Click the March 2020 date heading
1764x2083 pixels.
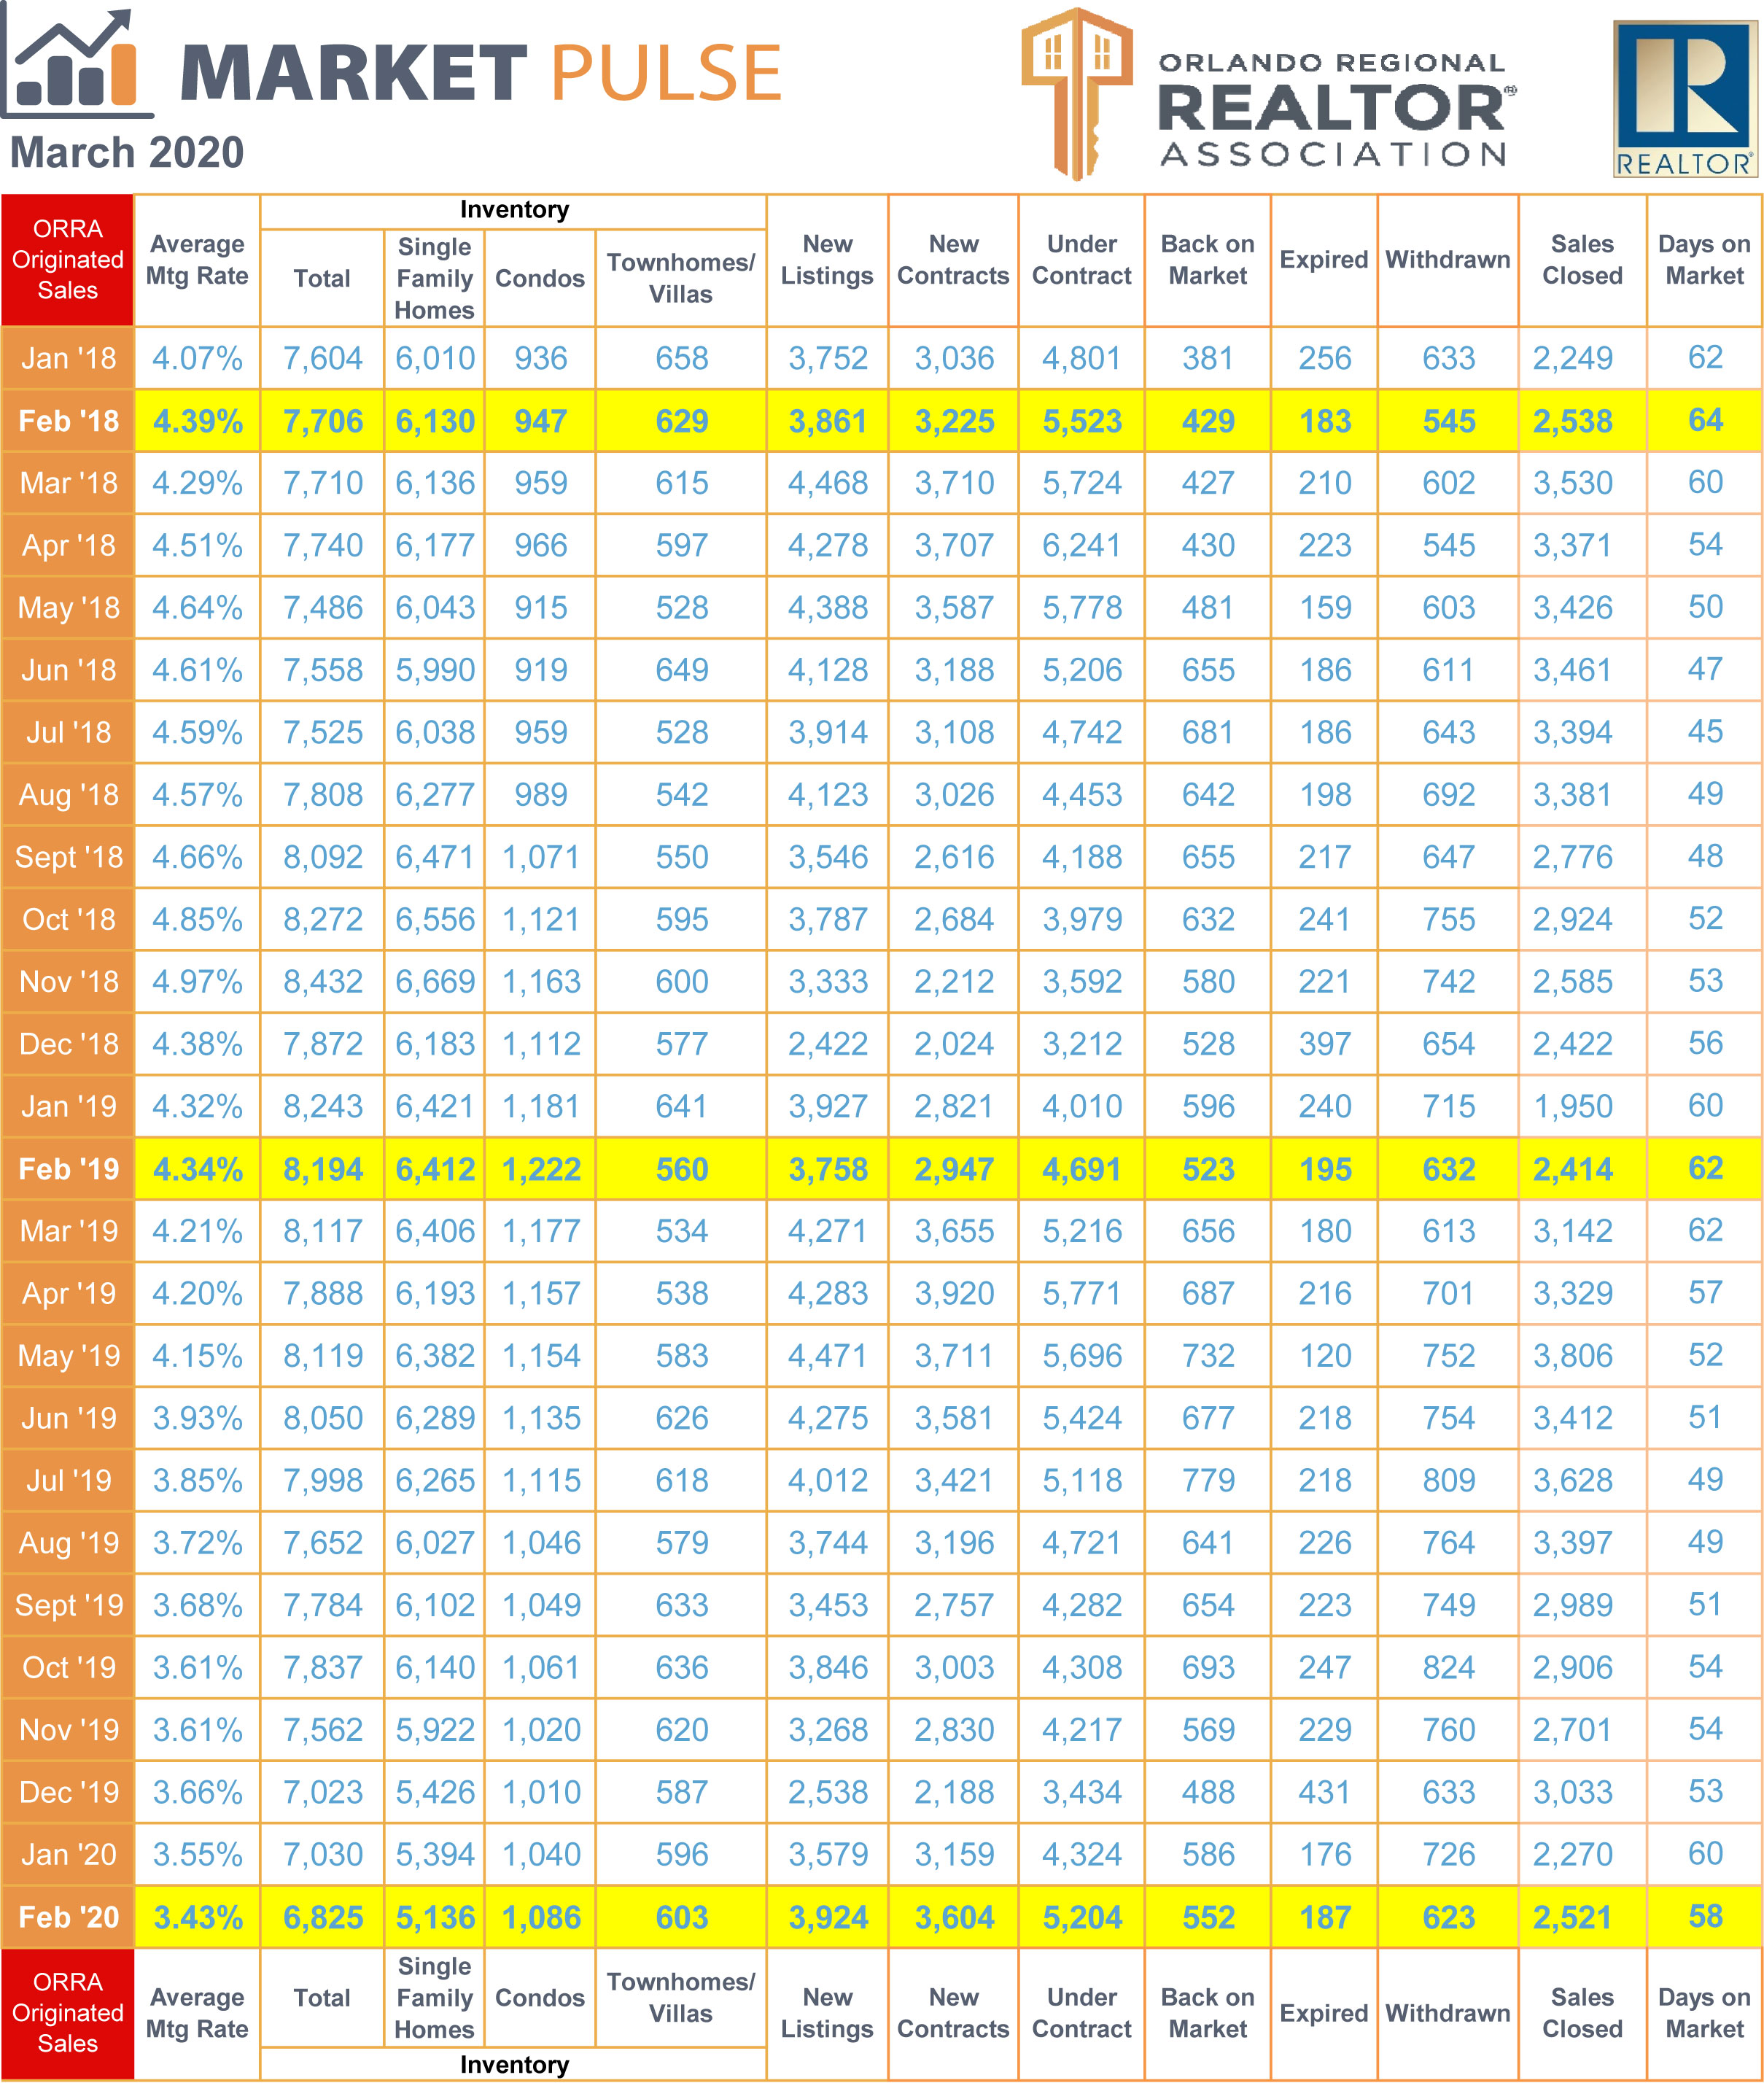tap(127, 153)
